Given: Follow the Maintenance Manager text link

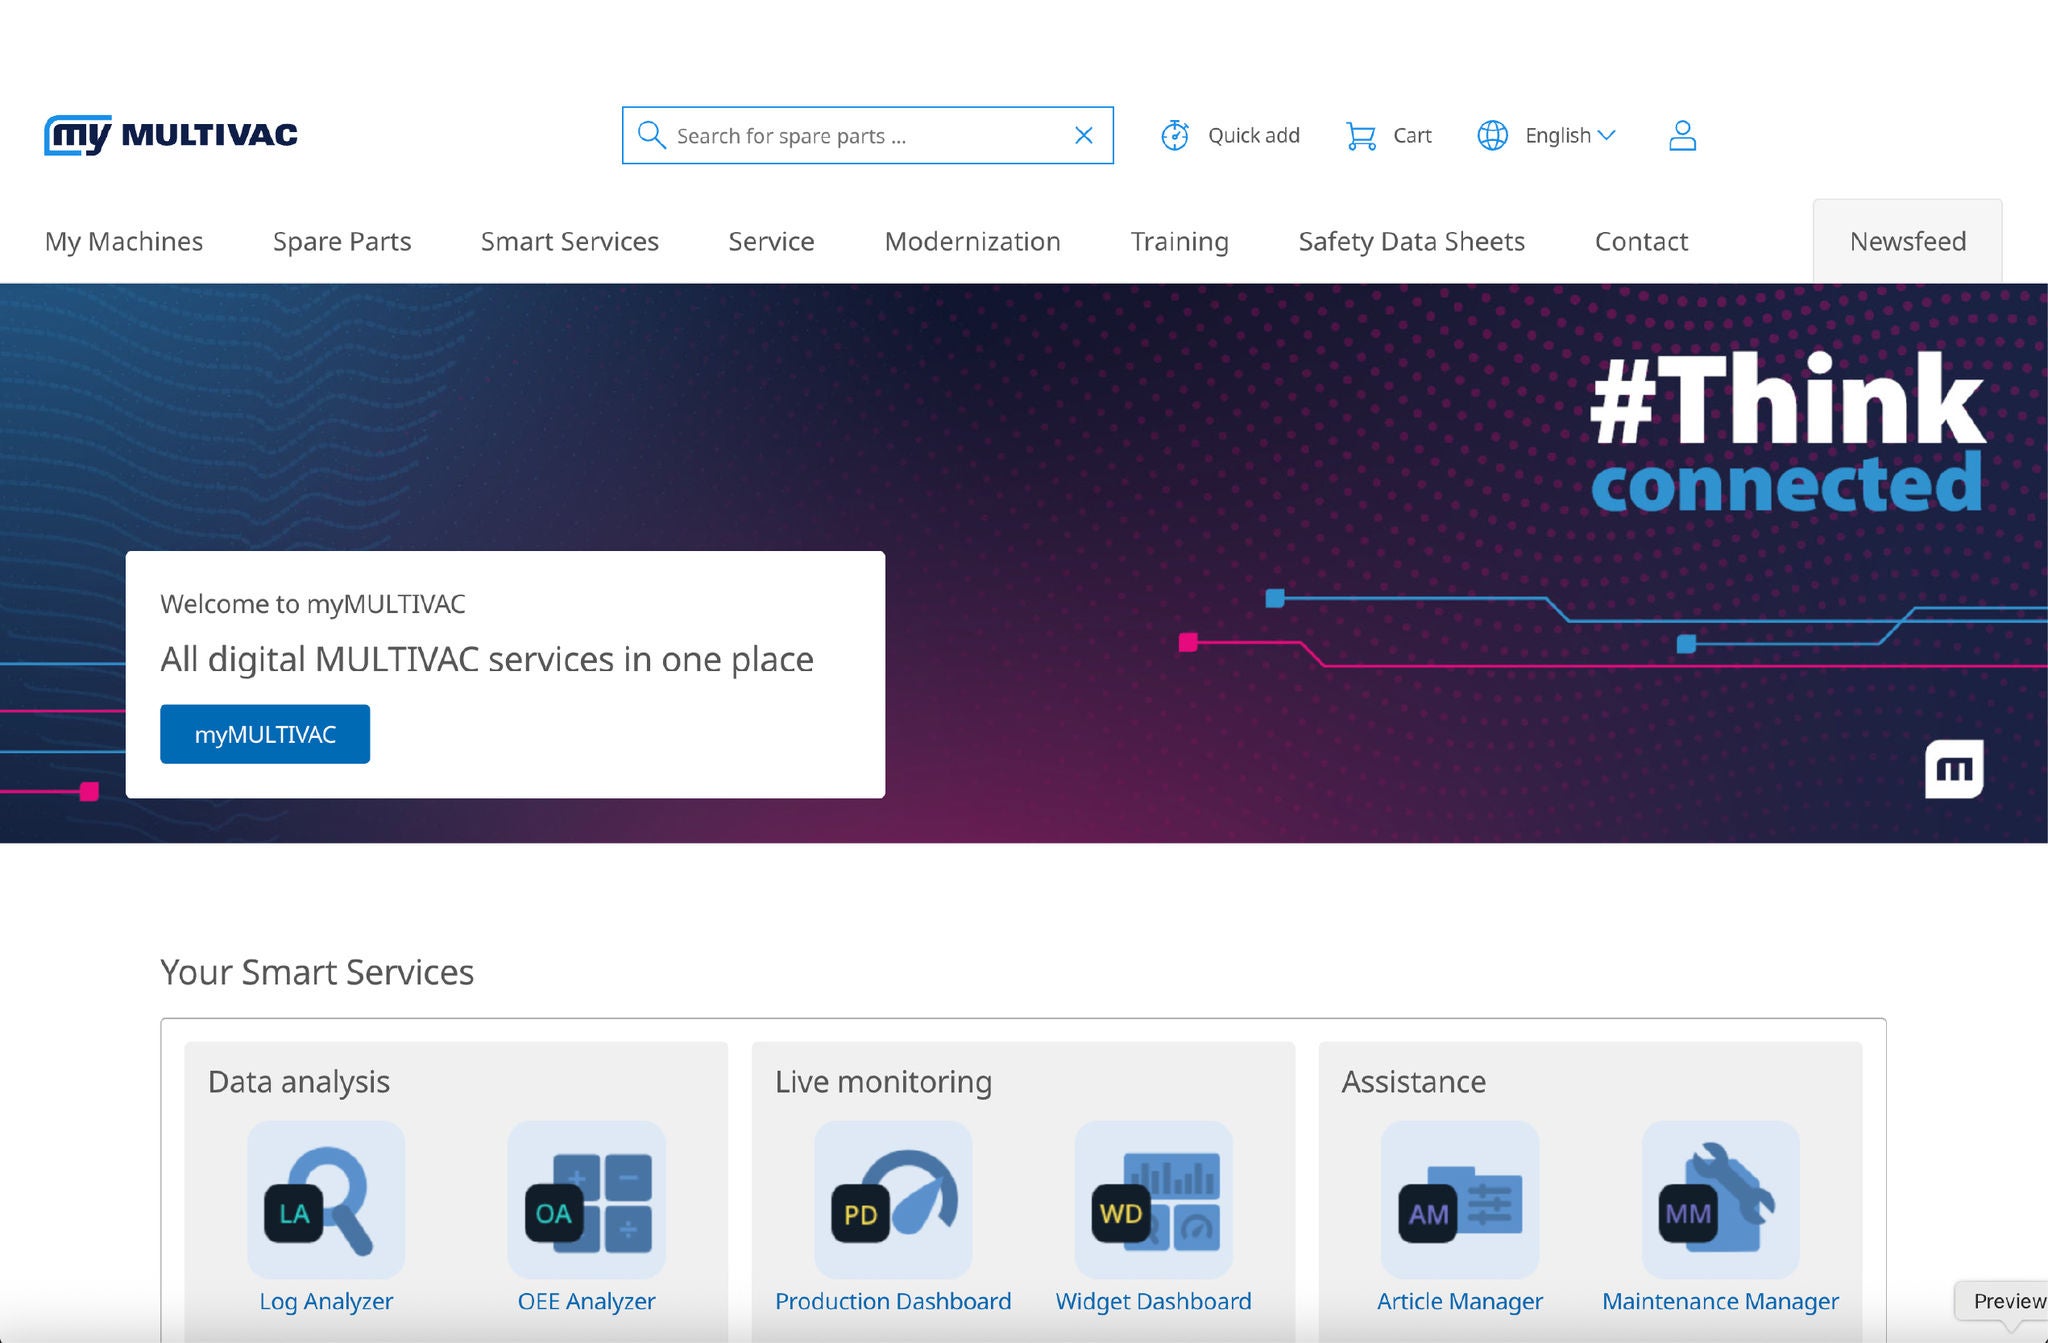Looking at the screenshot, I should (1720, 1301).
